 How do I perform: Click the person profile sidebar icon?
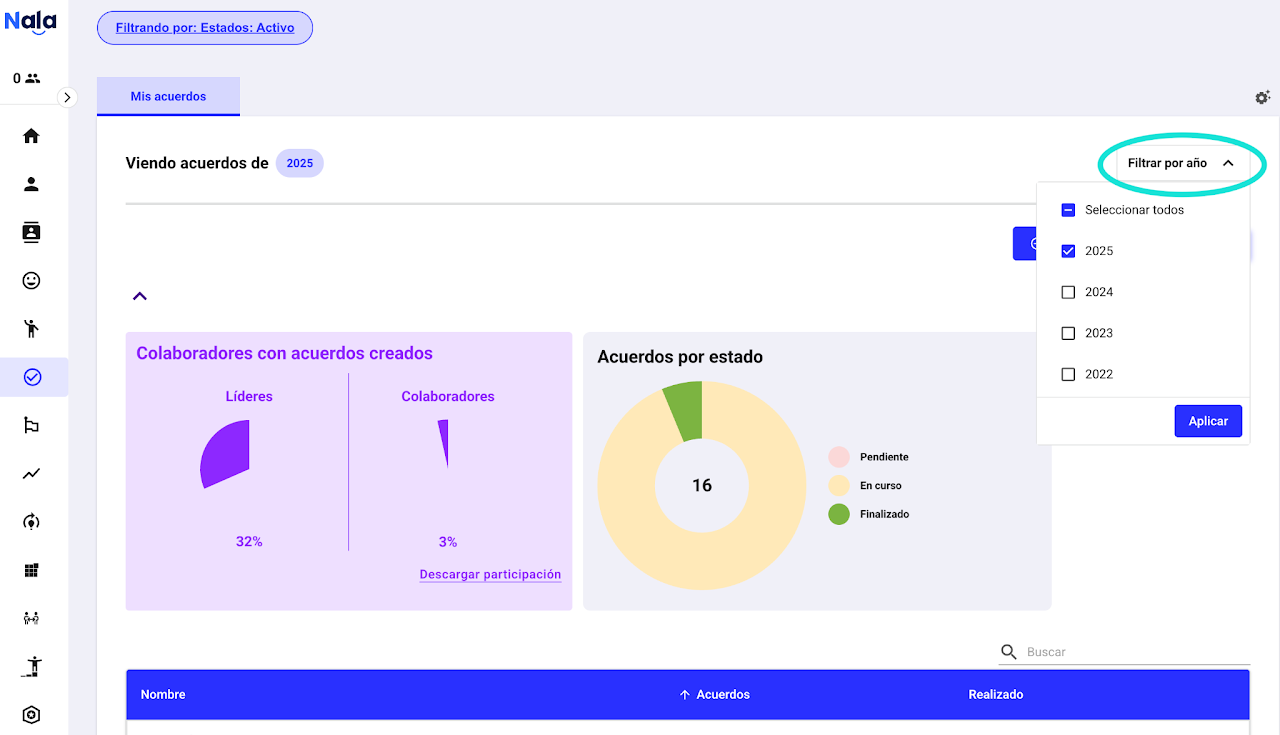31,184
